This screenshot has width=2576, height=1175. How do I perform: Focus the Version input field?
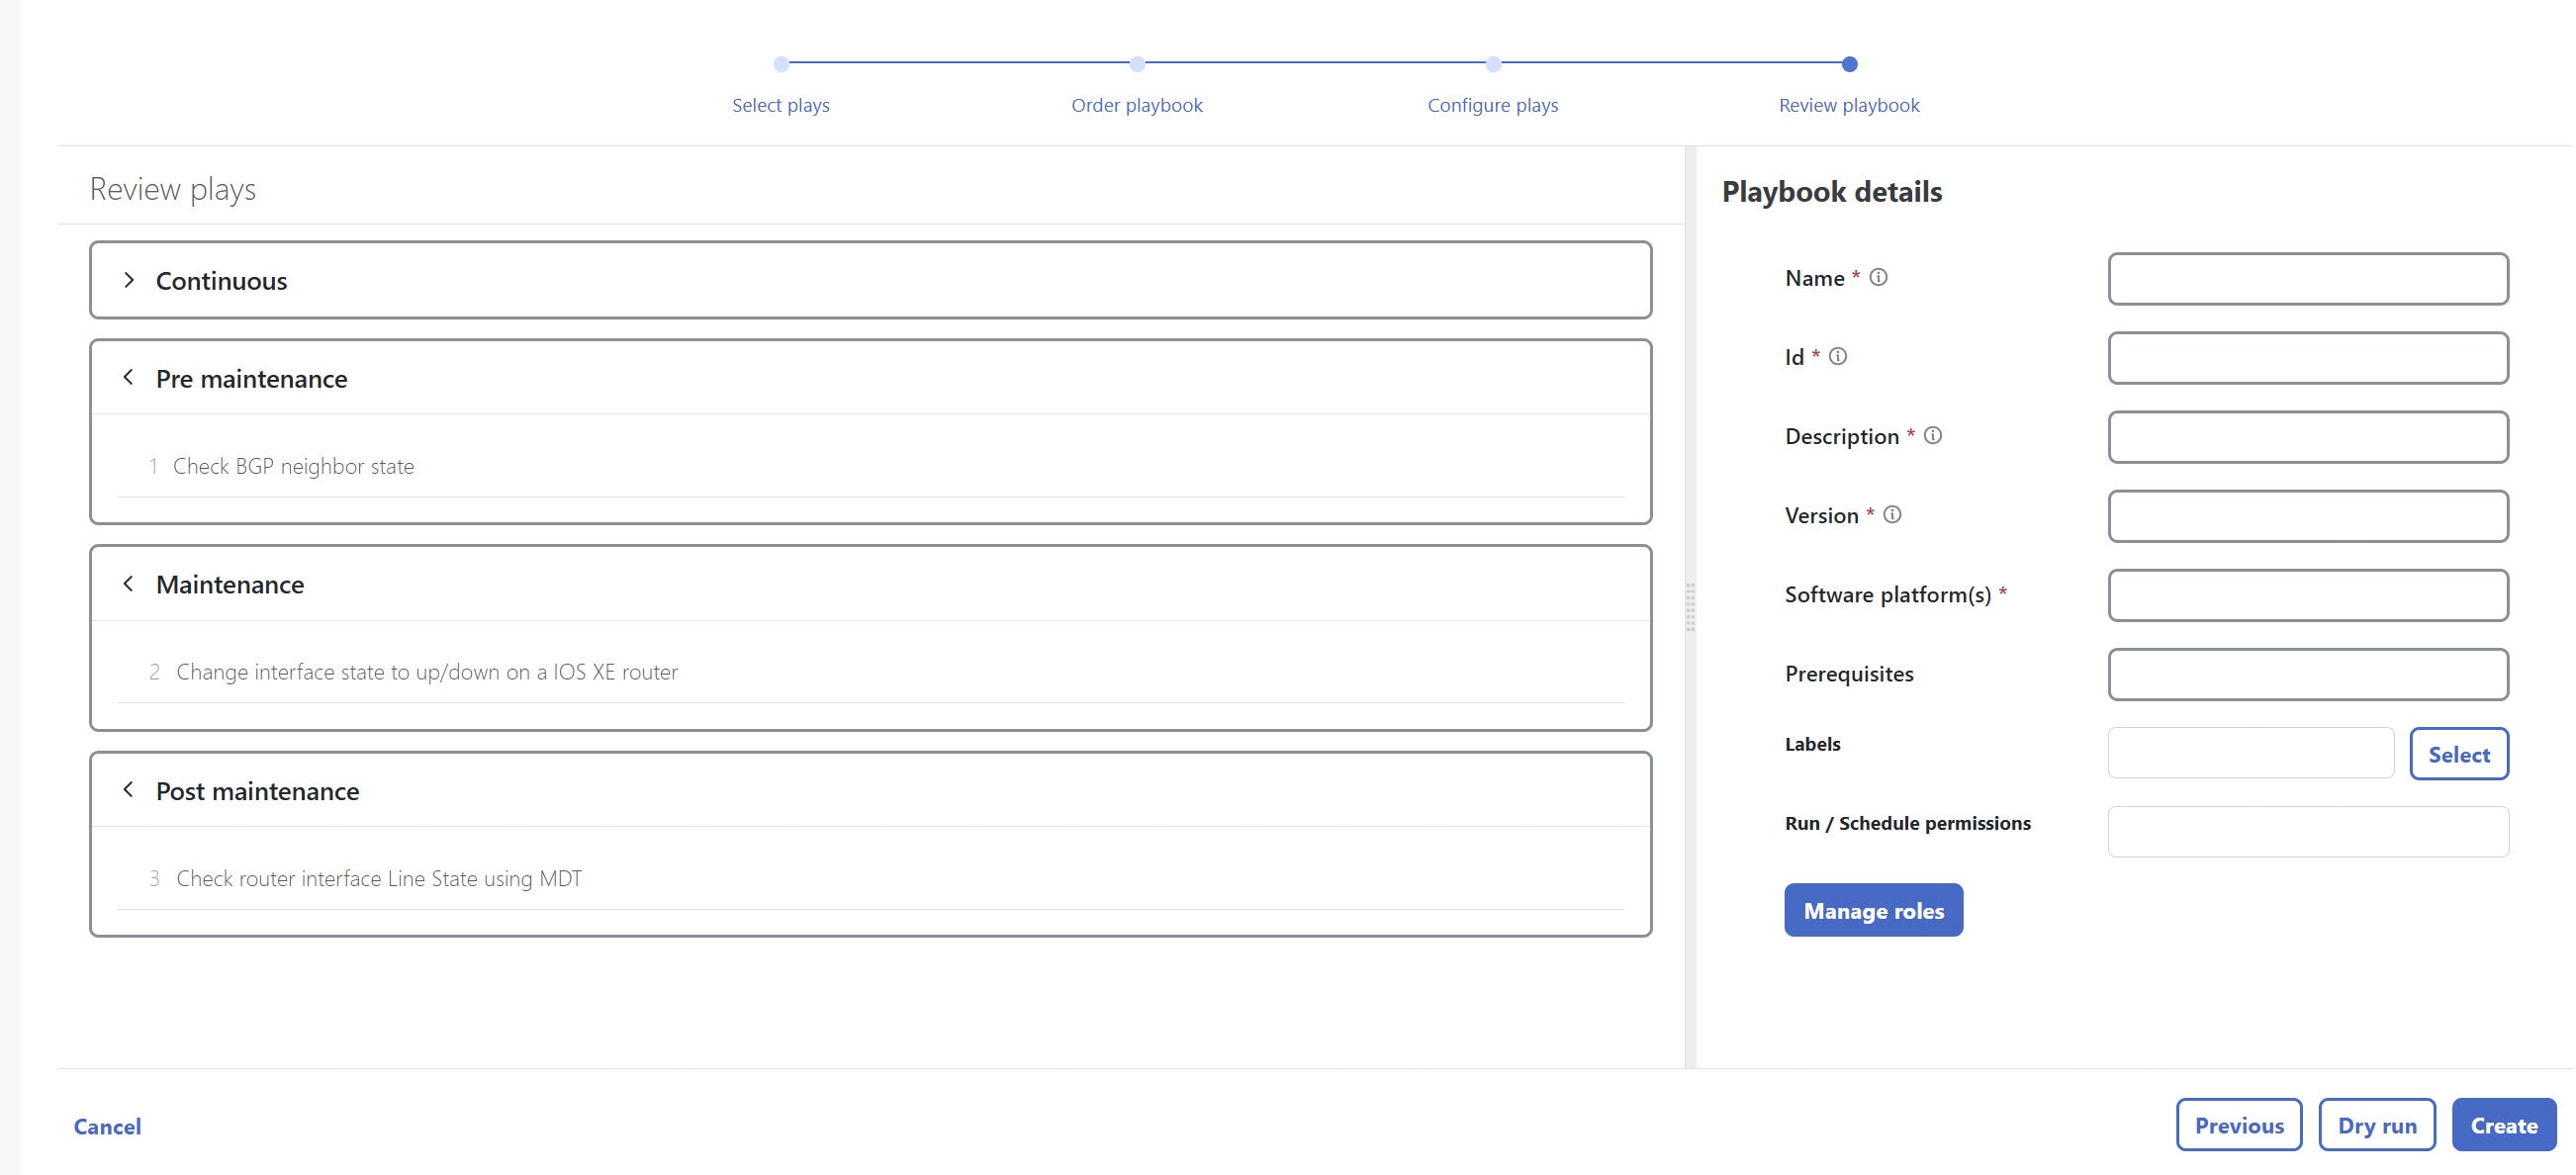click(2307, 516)
